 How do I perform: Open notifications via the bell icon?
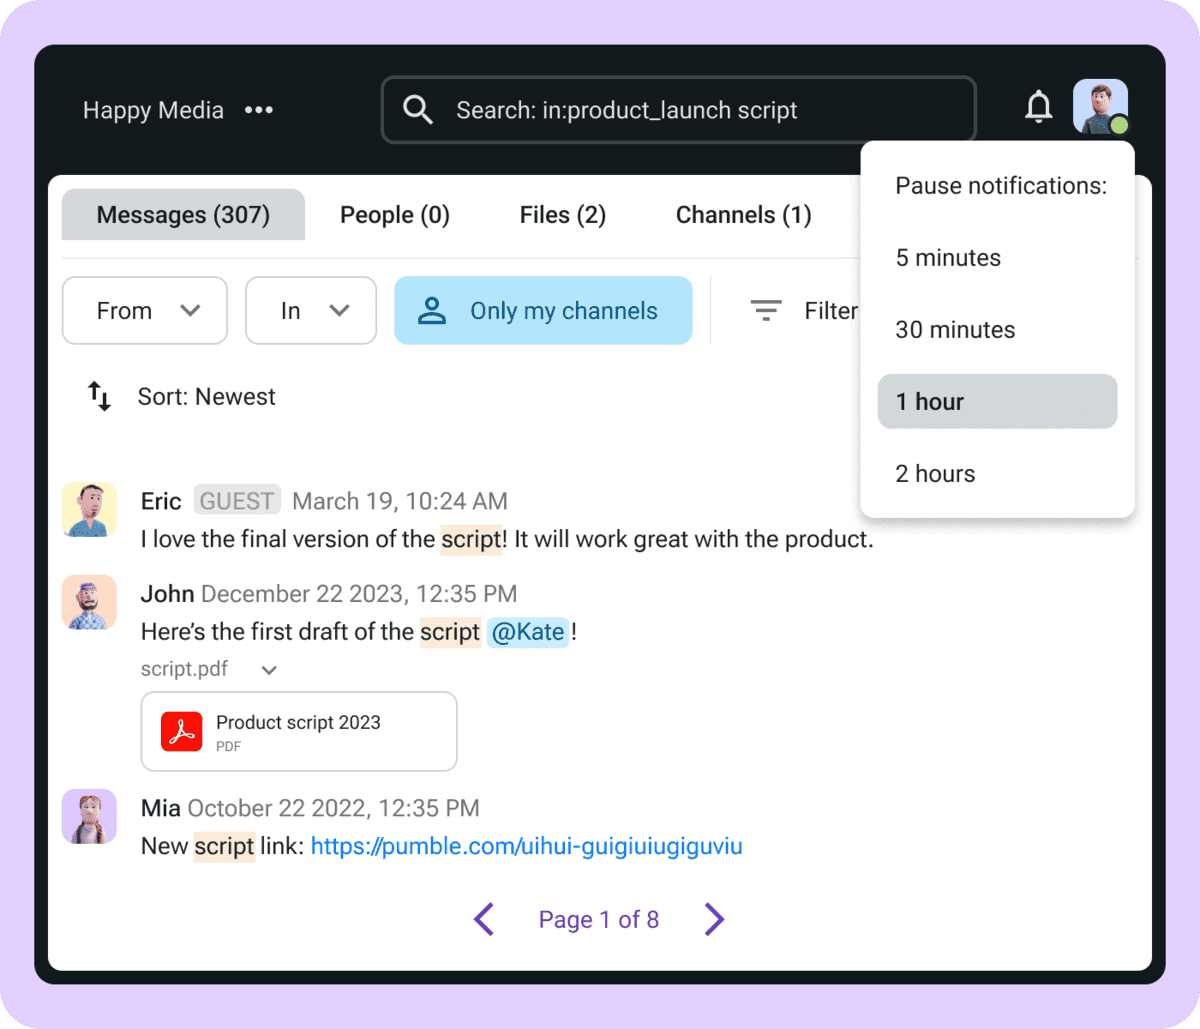click(x=1039, y=106)
